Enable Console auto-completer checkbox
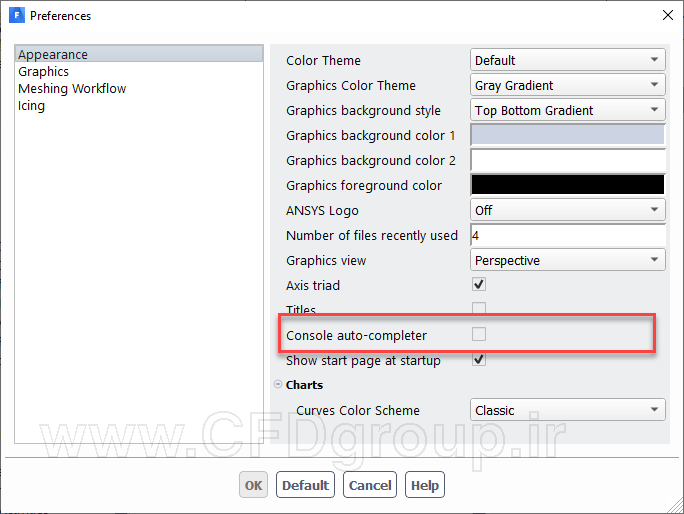 pos(479,334)
